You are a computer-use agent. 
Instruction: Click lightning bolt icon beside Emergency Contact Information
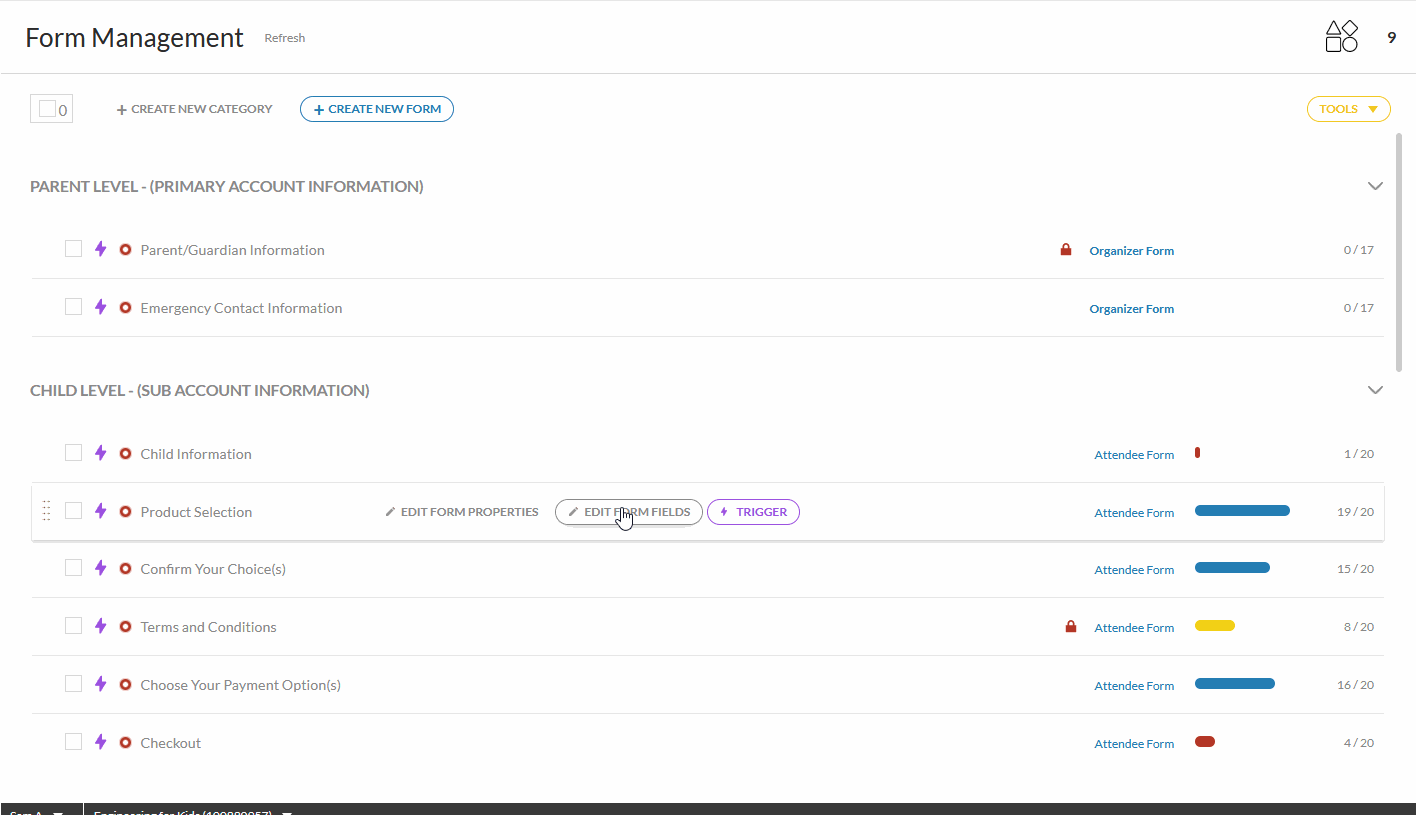(100, 307)
